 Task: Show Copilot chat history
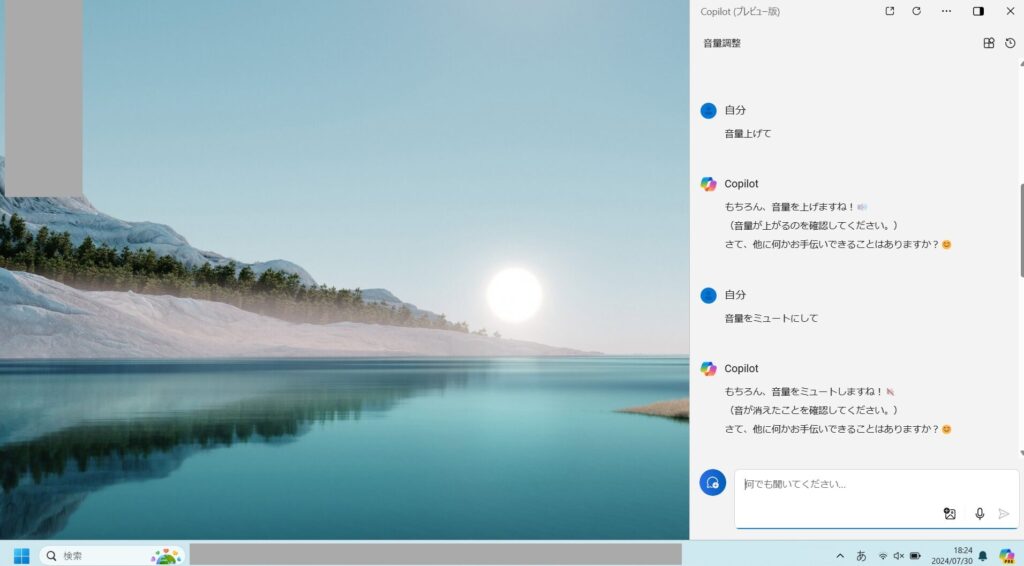tap(1010, 43)
